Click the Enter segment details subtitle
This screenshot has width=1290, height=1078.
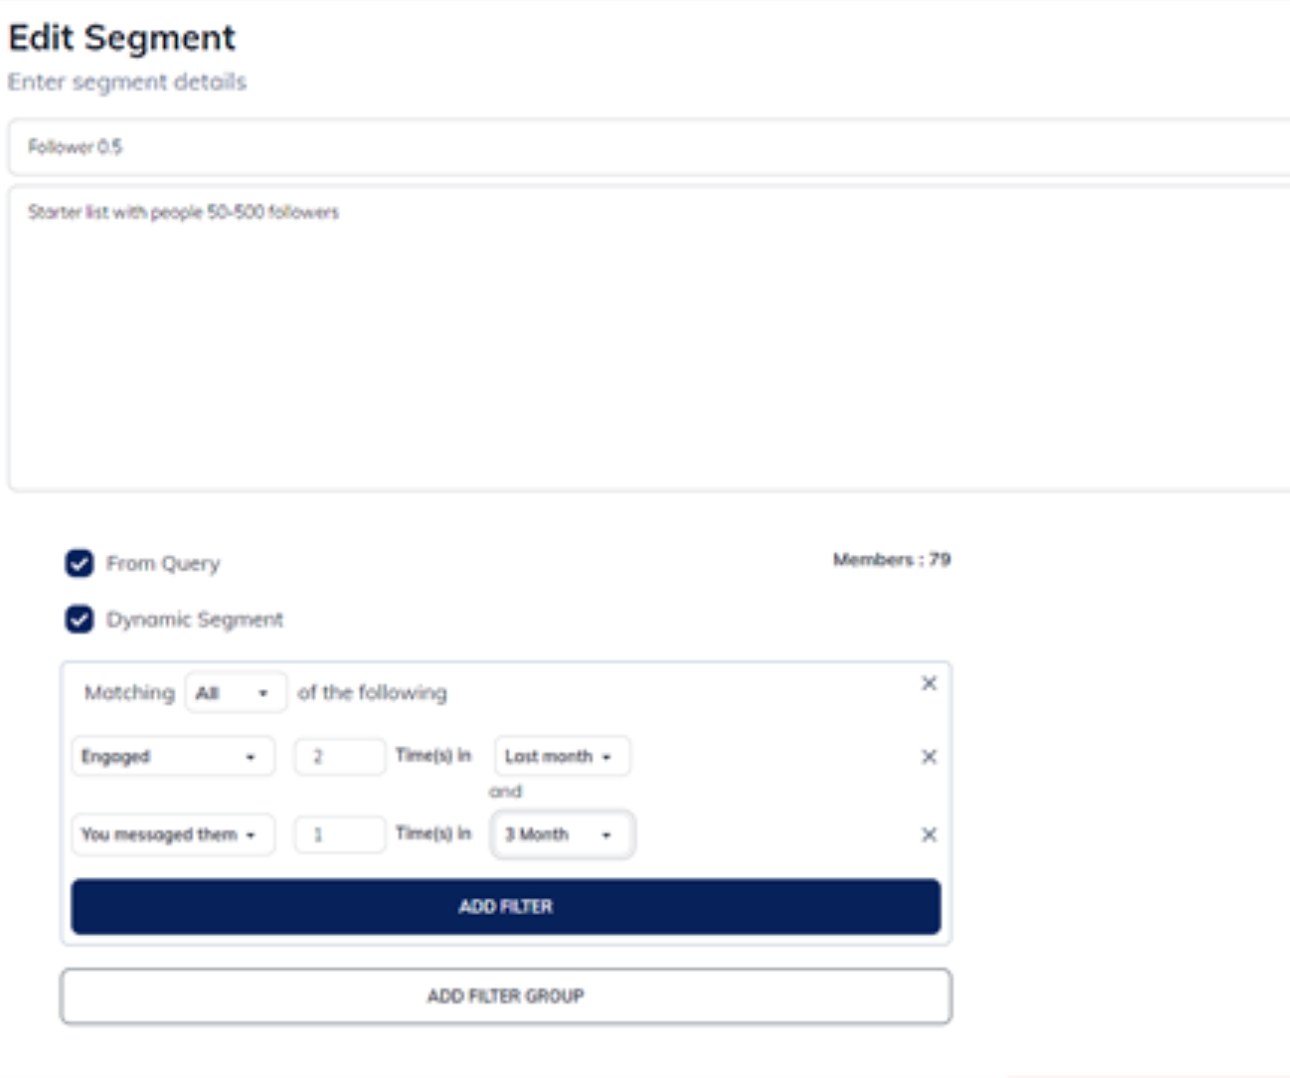[127, 82]
